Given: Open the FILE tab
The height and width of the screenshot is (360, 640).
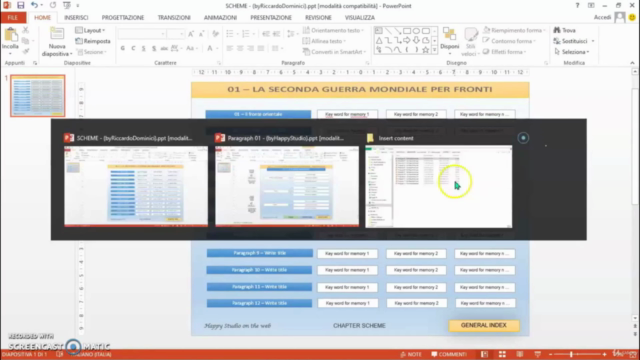Looking at the screenshot, I should coord(13,18).
